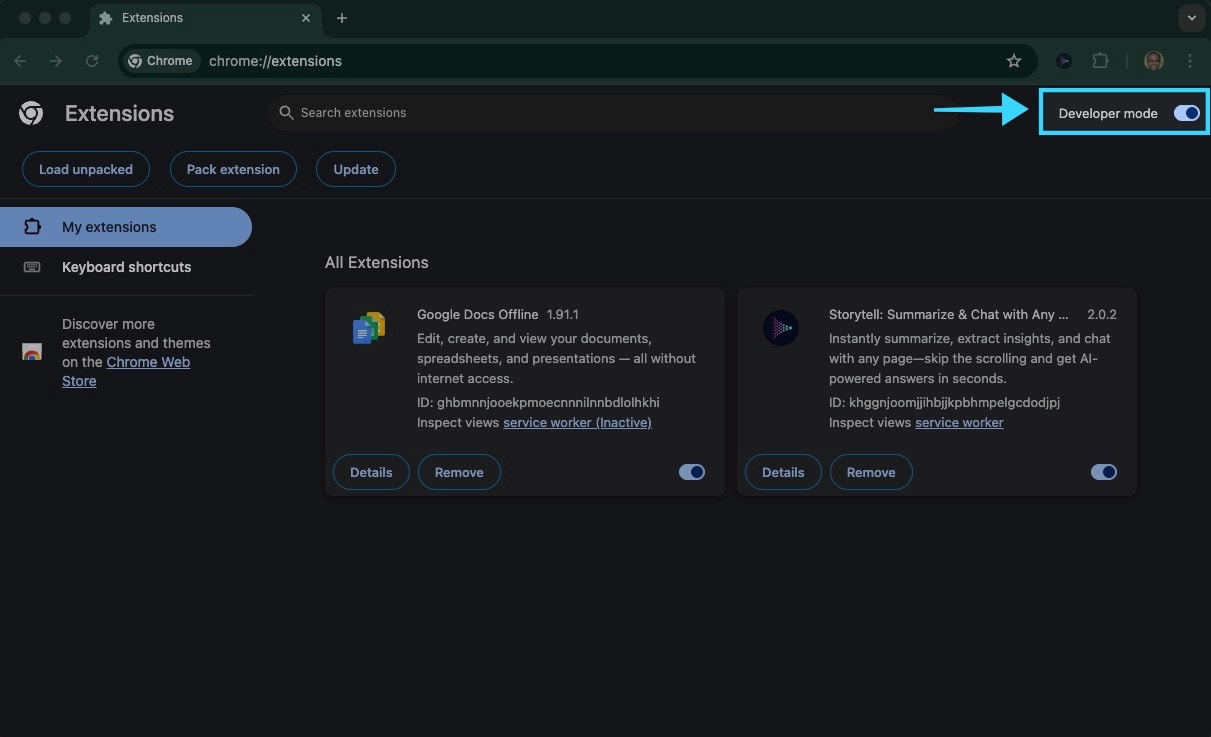The width and height of the screenshot is (1211, 737).
Task: Click the ID ghbmnnjooekpmoecnnnilnnbdlolhkhi text
Action: [538, 403]
